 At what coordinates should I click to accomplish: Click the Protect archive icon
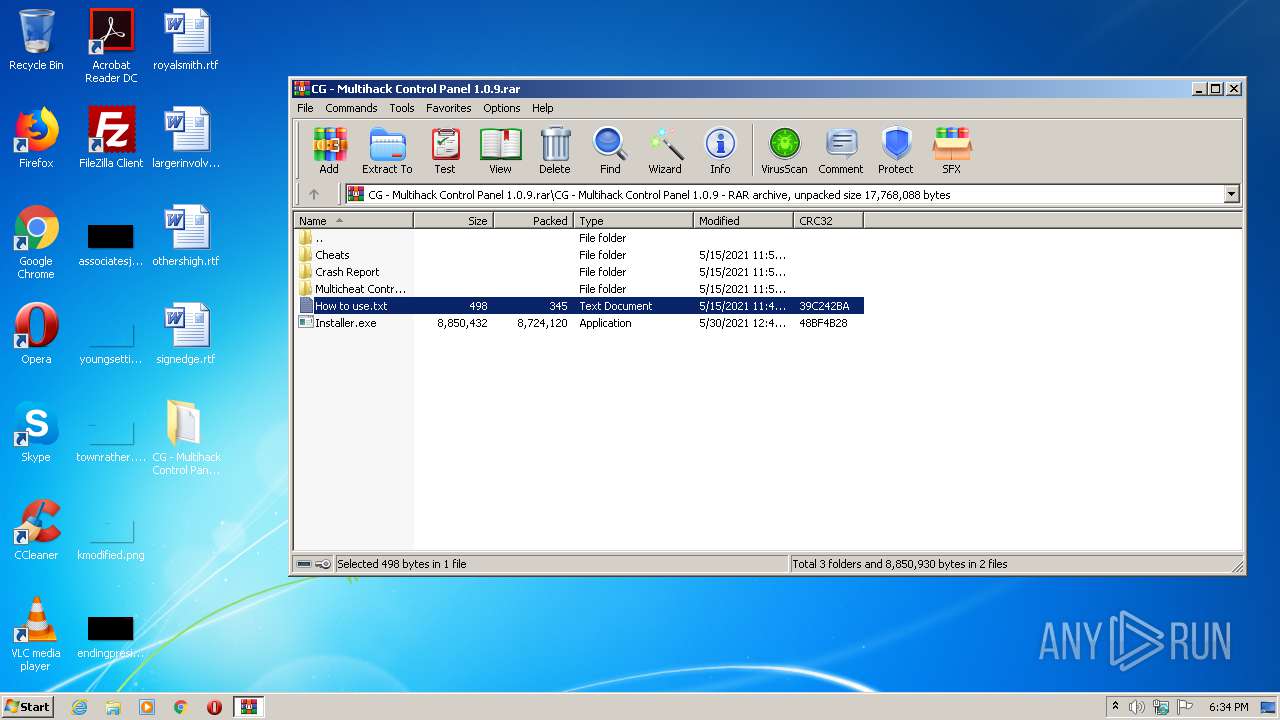[x=896, y=151]
